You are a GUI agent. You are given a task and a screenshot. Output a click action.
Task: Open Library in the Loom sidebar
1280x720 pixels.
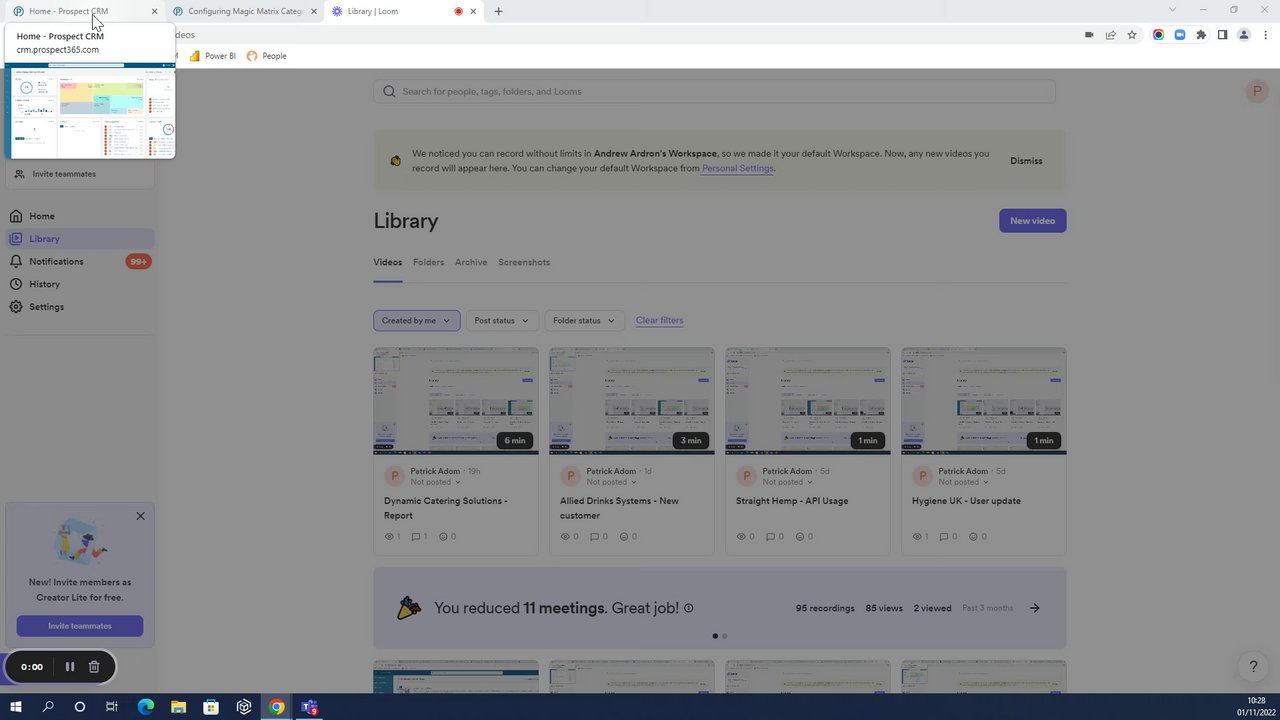click(x=79, y=239)
